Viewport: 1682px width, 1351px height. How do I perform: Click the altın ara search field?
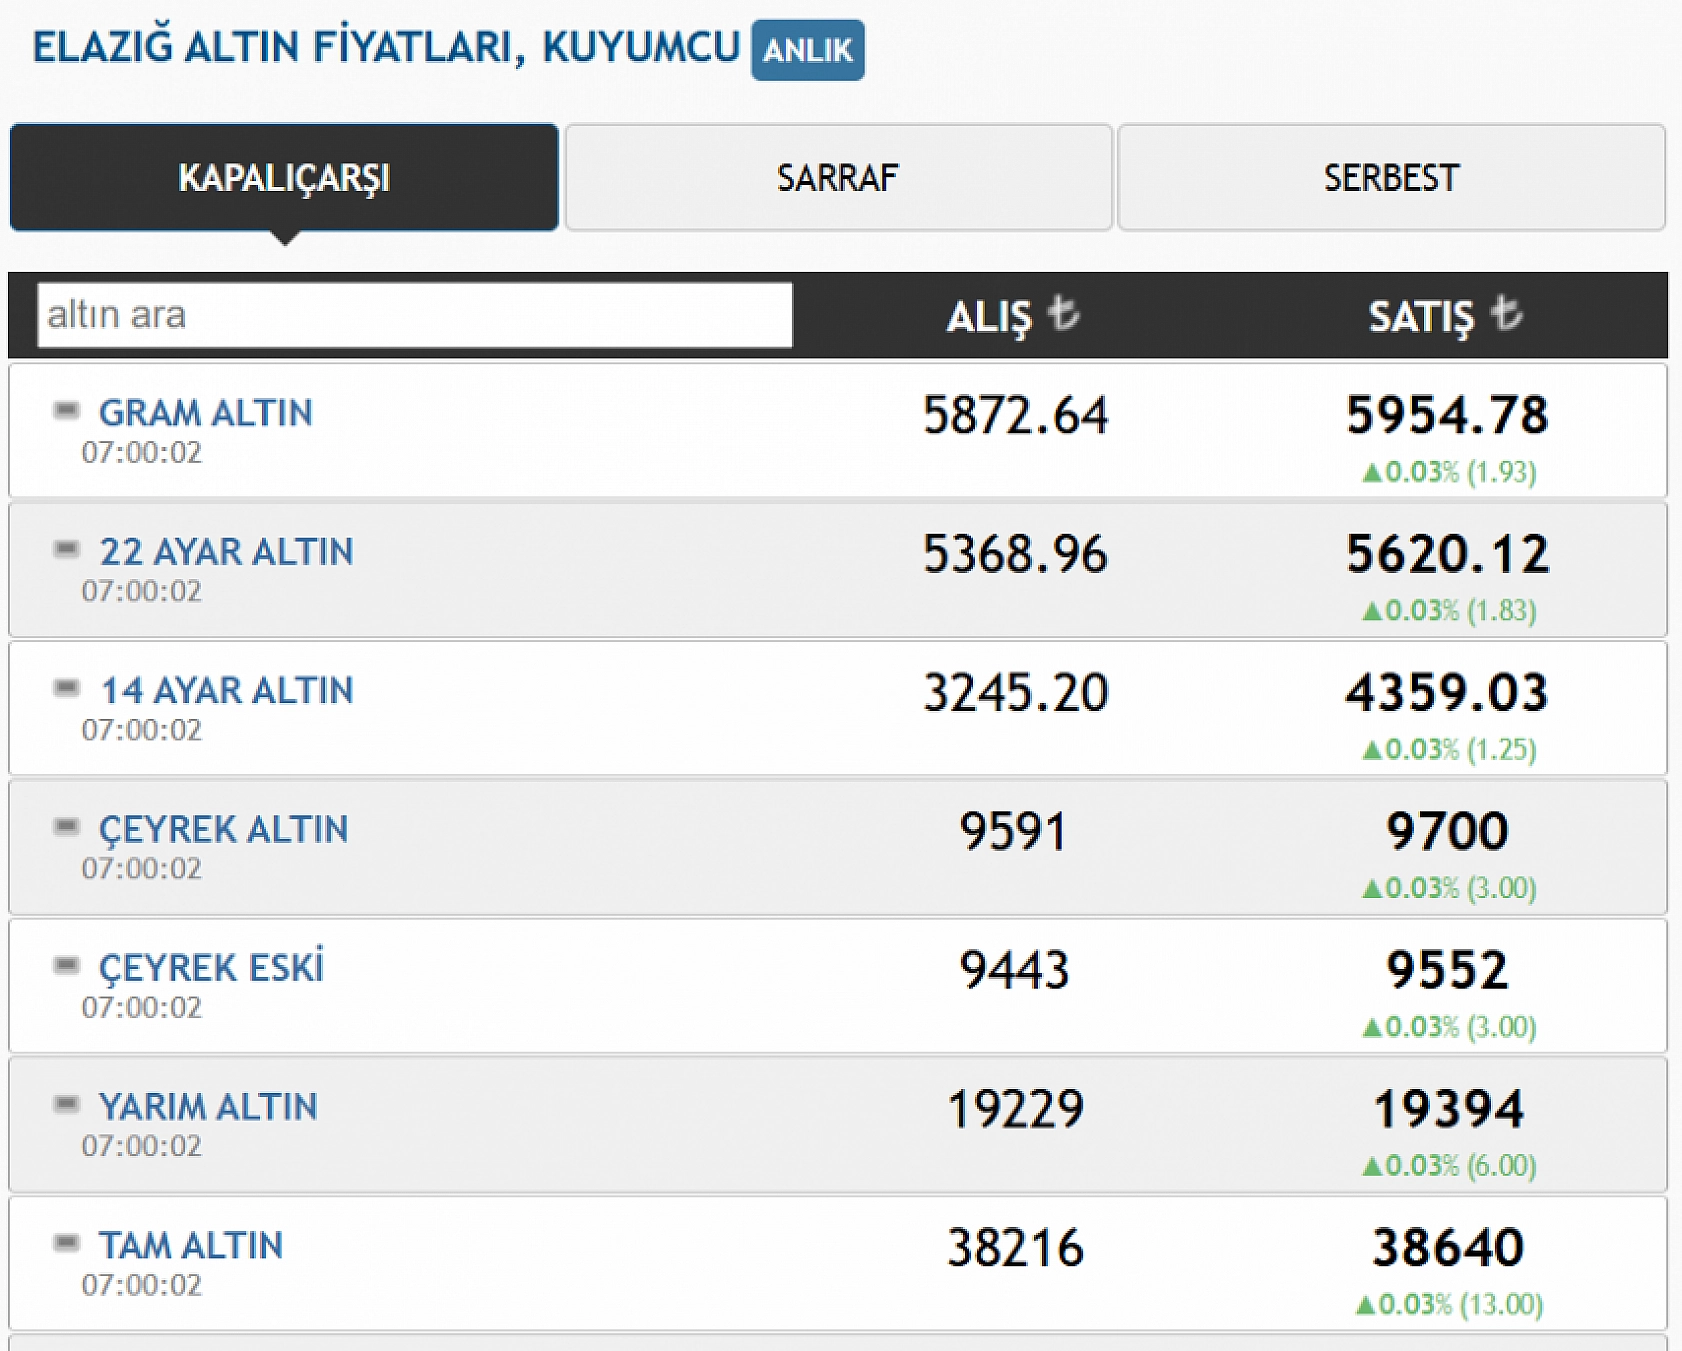pyautogui.click(x=413, y=313)
